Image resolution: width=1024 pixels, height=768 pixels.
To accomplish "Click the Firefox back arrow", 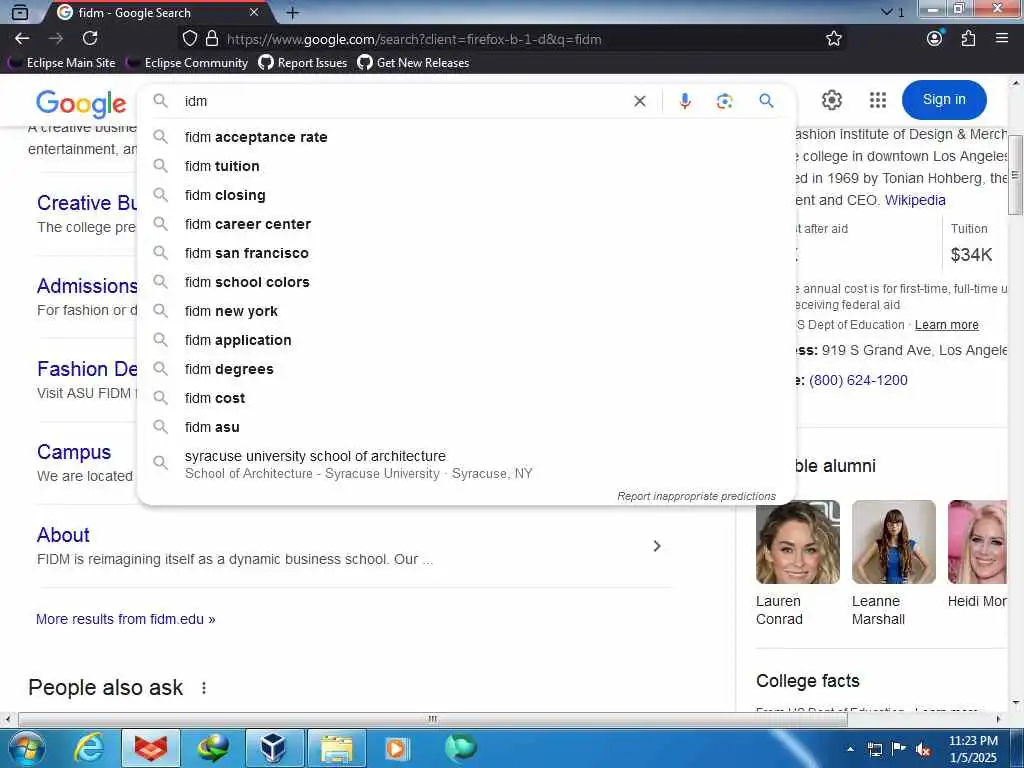I will click(22, 39).
